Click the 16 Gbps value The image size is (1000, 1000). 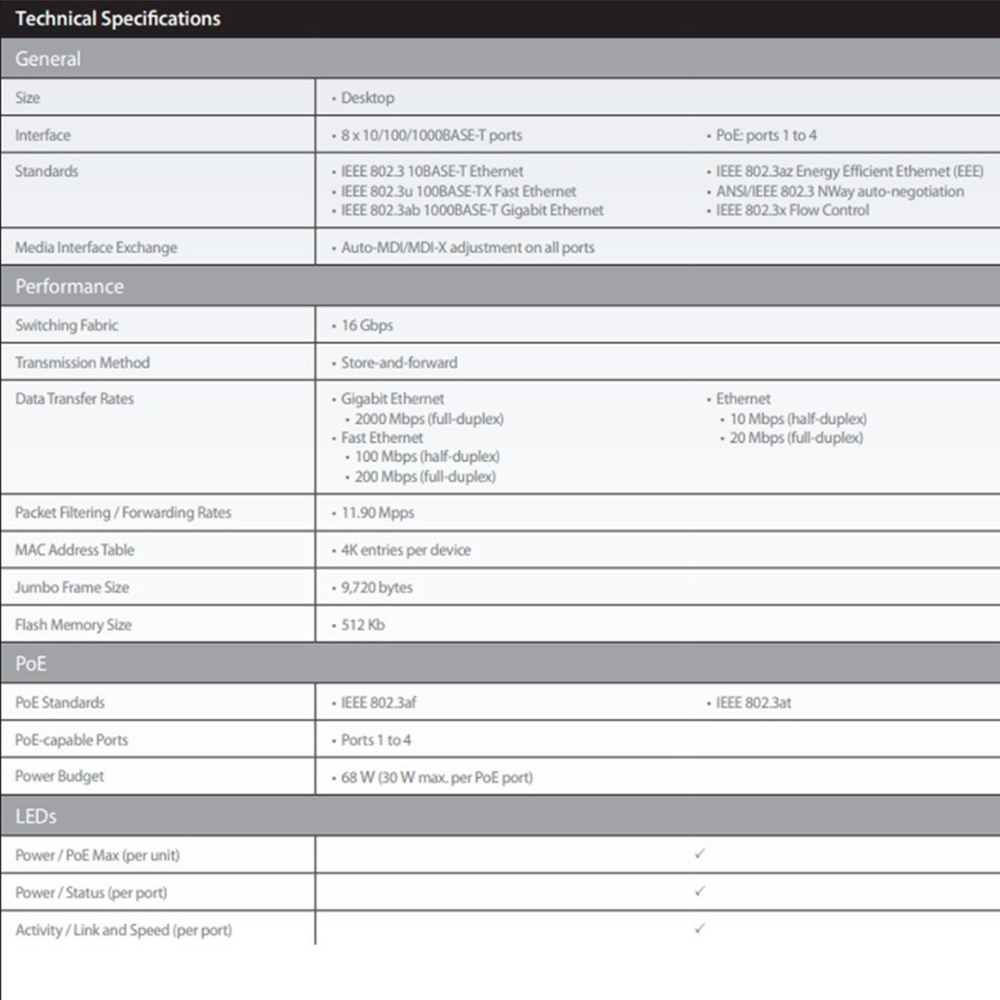click(x=366, y=325)
